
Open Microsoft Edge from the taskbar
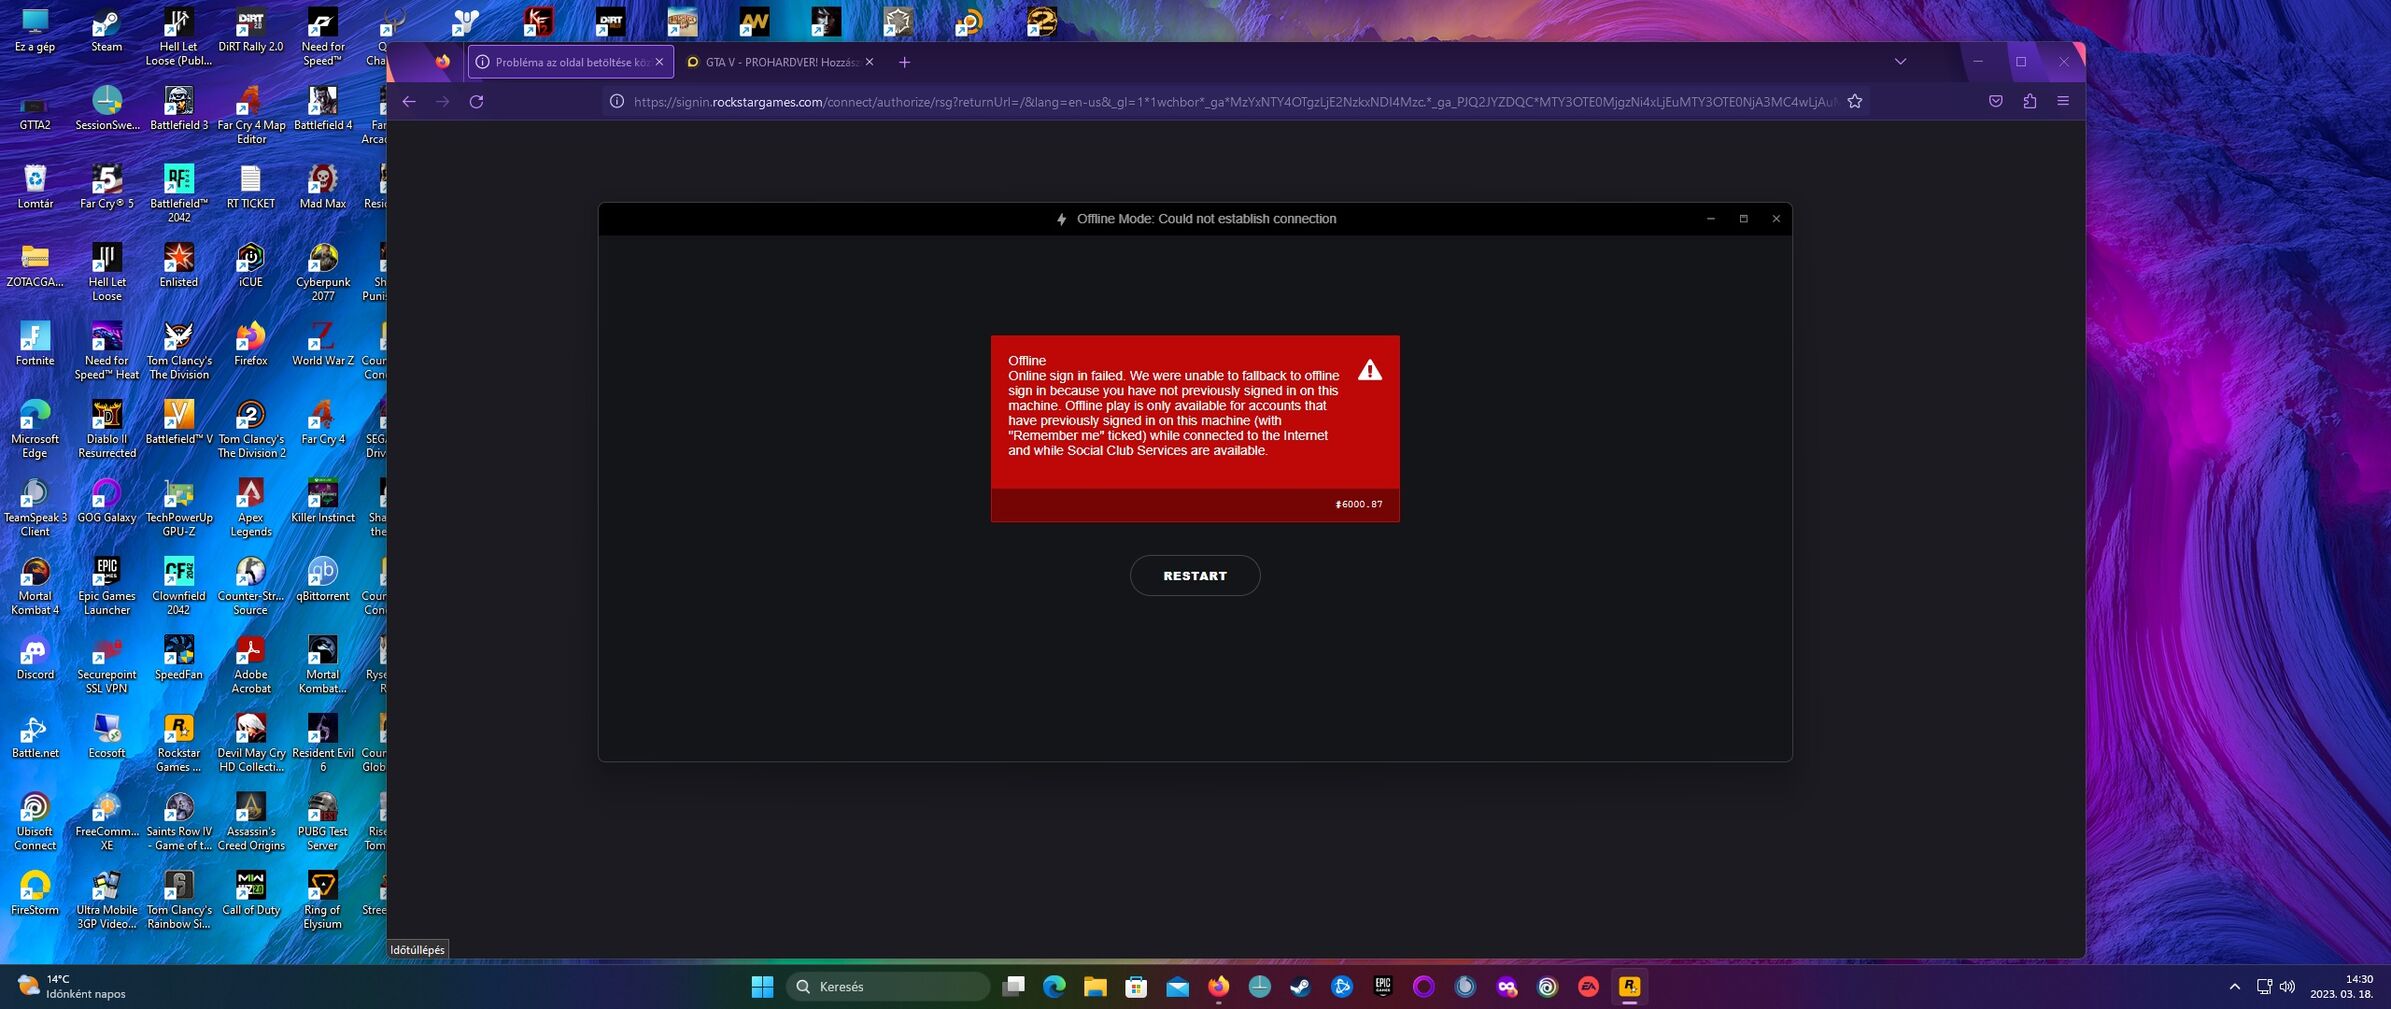(x=1054, y=987)
